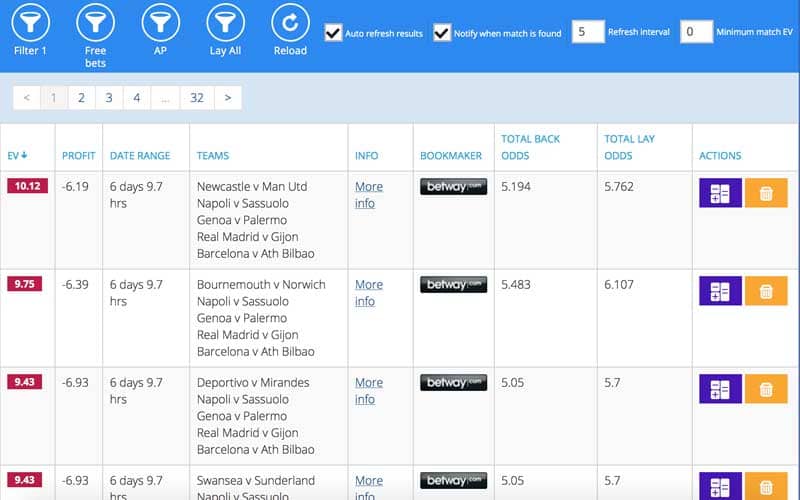The width and height of the screenshot is (800, 500).
Task: Focus the Minimum match EV input
Action: pos(696,32)
